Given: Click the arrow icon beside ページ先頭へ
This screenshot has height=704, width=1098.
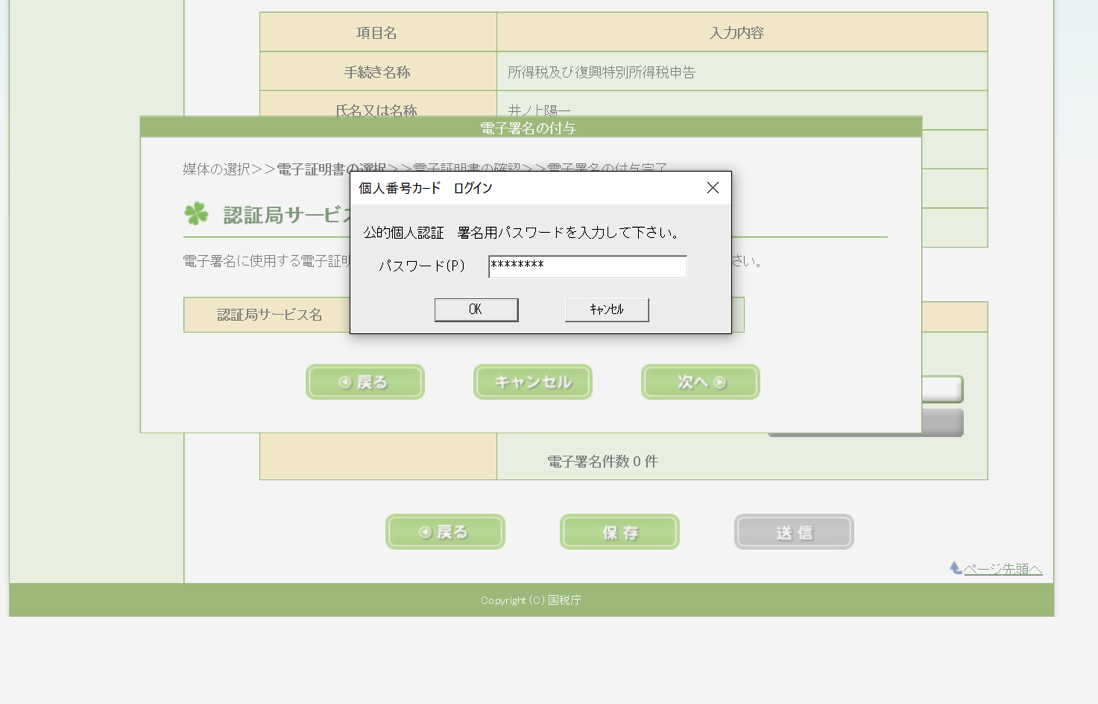Looking at the screenshot, I should coord(955,568).
